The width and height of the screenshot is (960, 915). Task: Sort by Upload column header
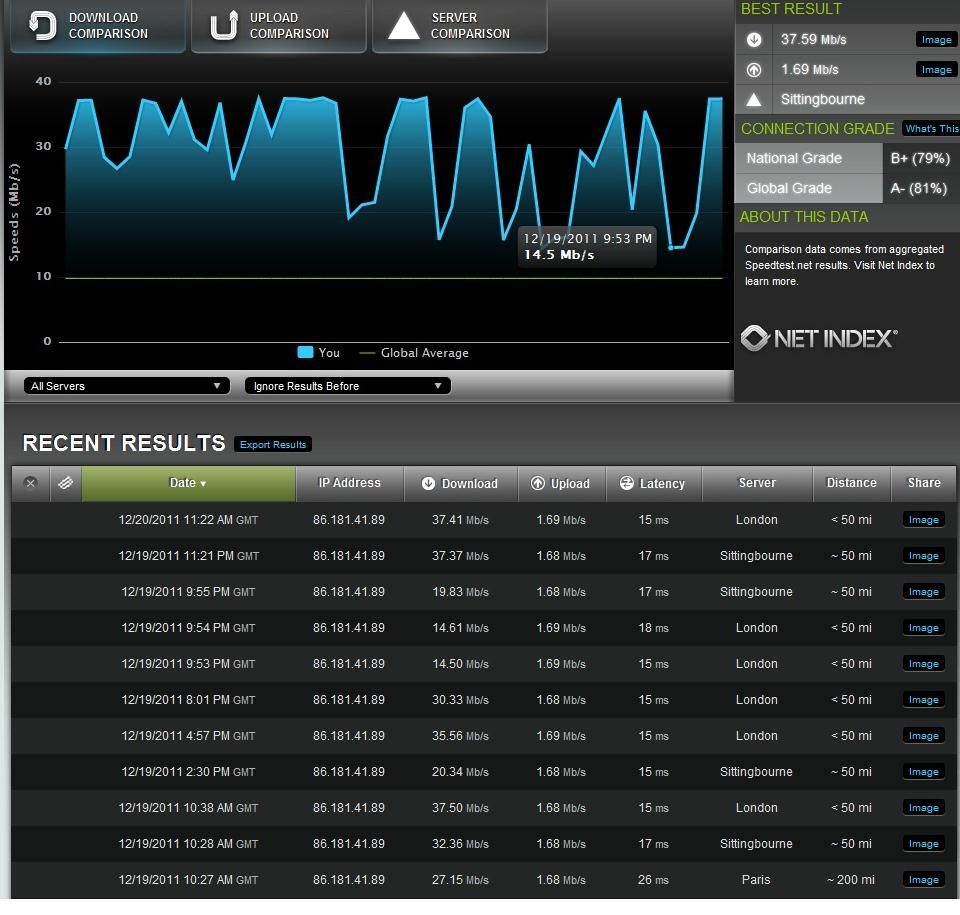point(561,483)
